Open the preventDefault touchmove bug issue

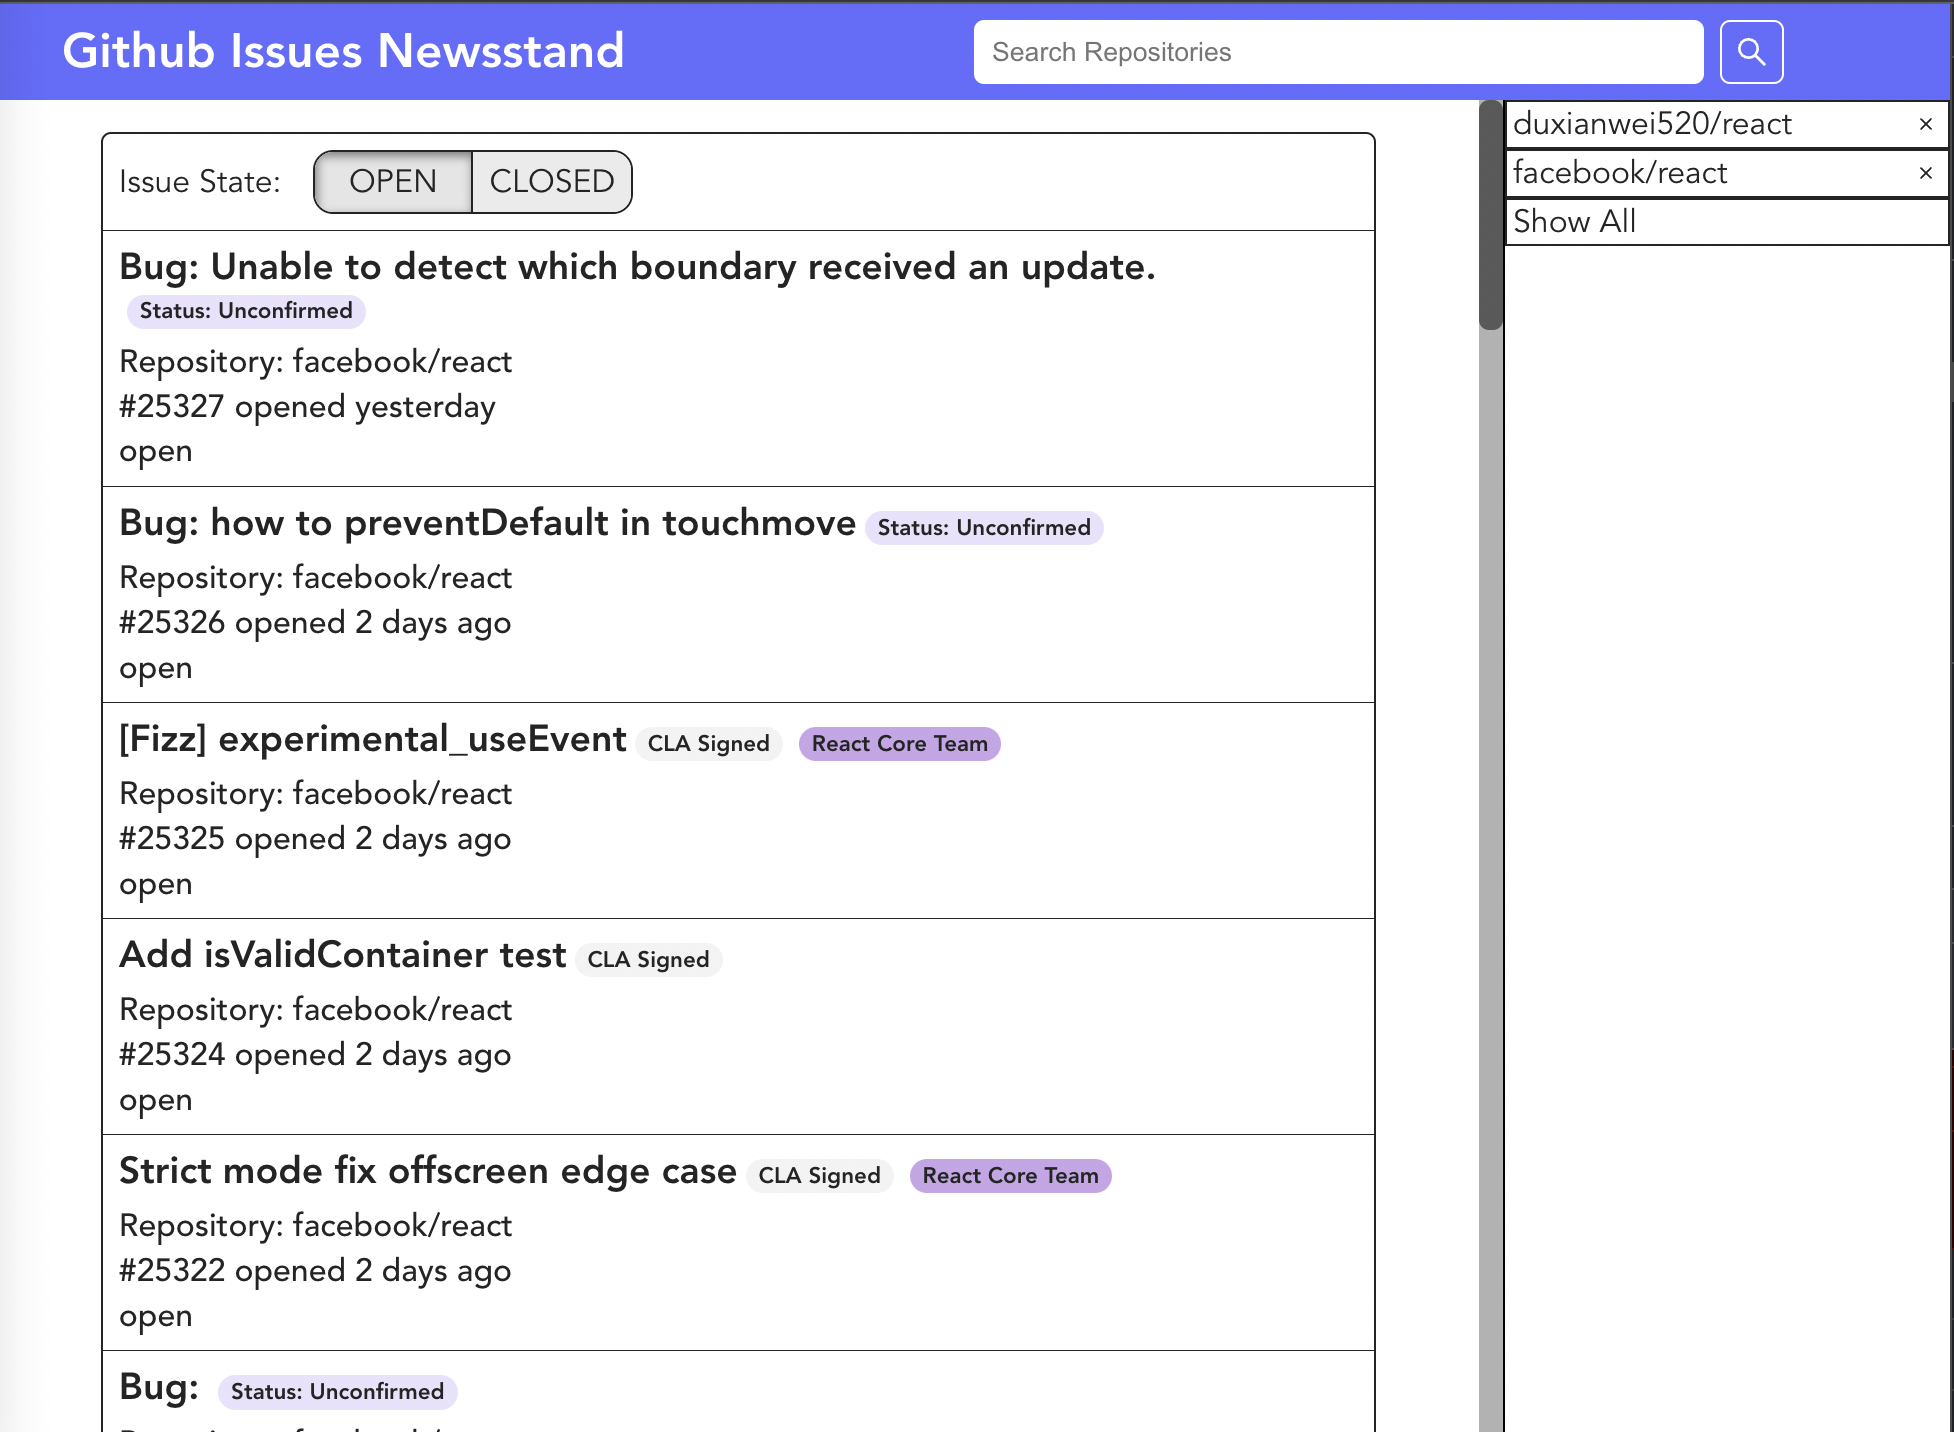point(485,522)
